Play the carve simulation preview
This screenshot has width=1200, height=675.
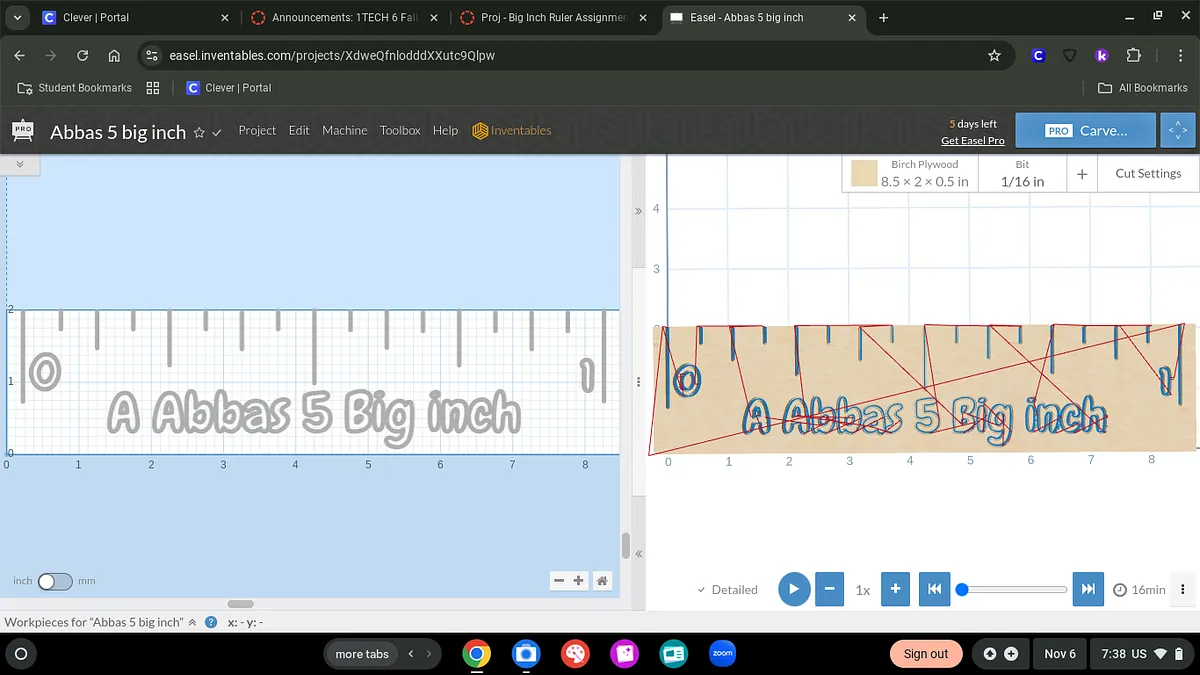point(793,589)
